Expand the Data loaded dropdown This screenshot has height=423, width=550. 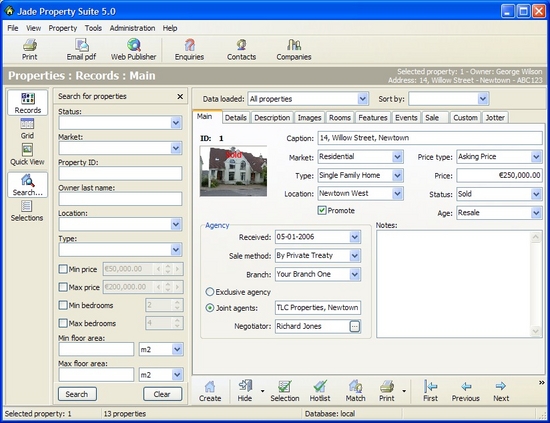coord(363,99)
